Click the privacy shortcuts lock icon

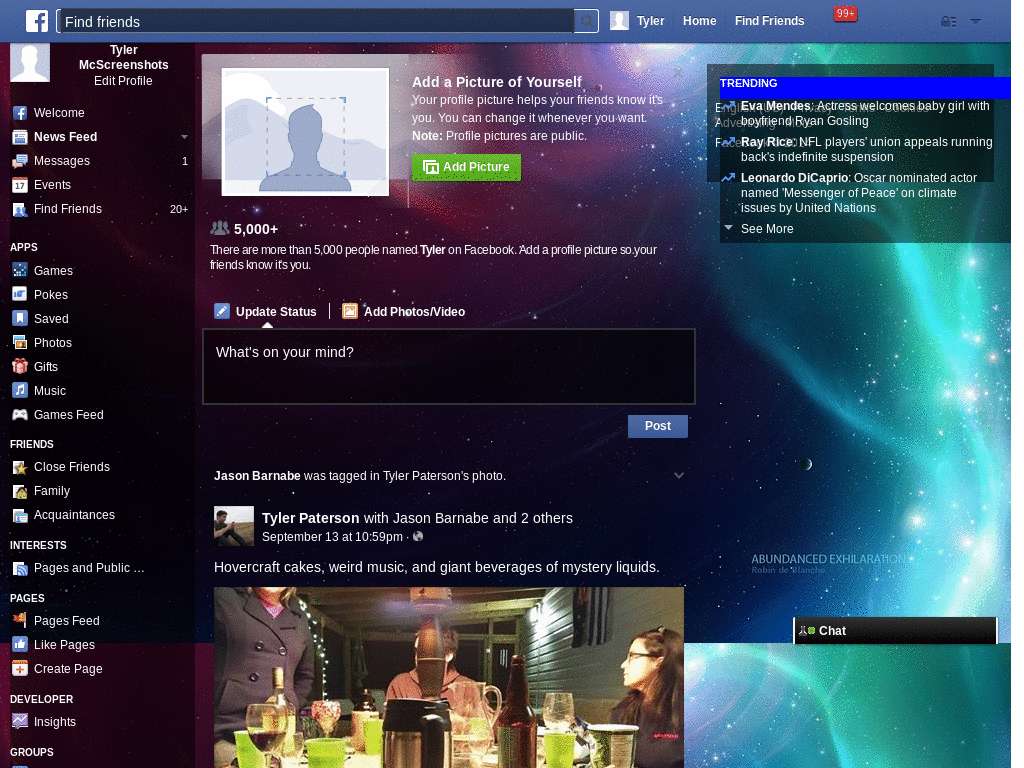click(x=948, y=22)
